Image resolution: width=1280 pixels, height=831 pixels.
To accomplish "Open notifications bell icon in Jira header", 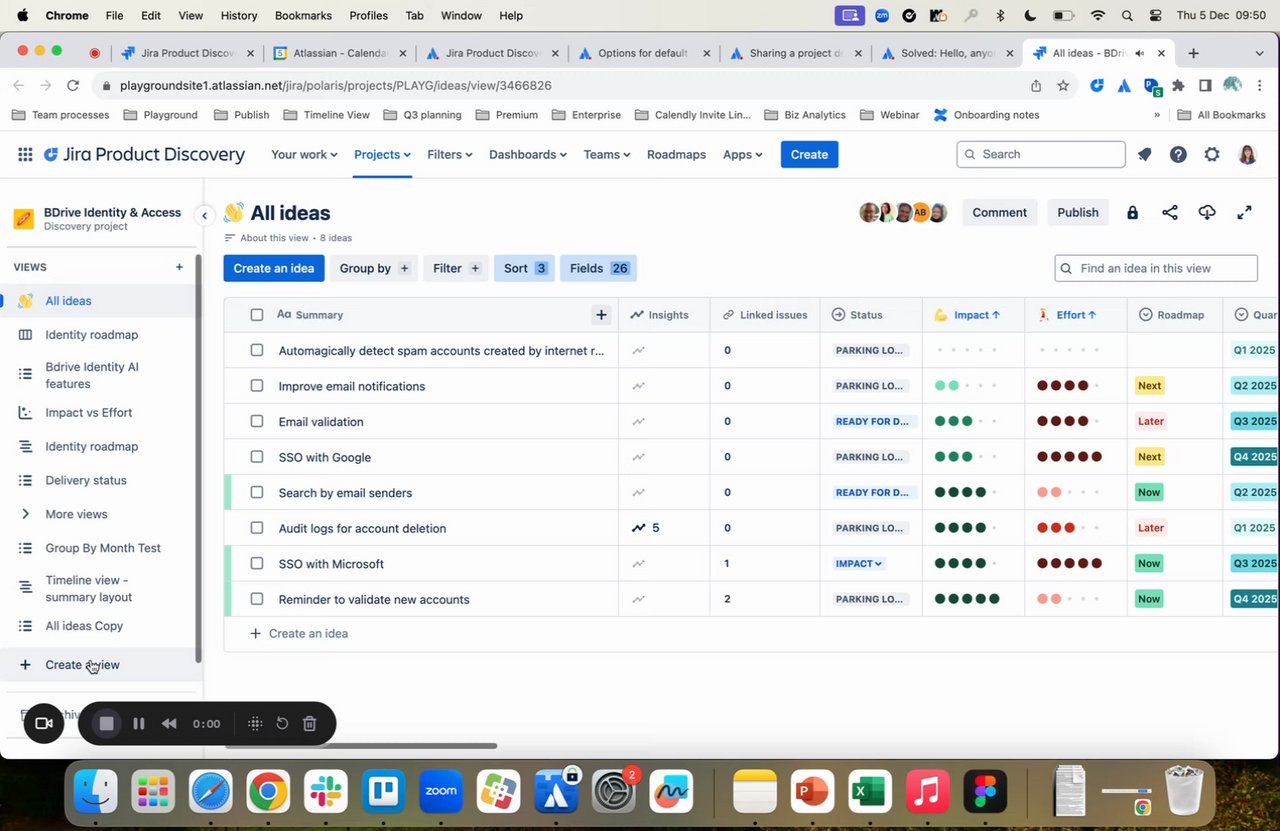I will [x=1145, y=154].
